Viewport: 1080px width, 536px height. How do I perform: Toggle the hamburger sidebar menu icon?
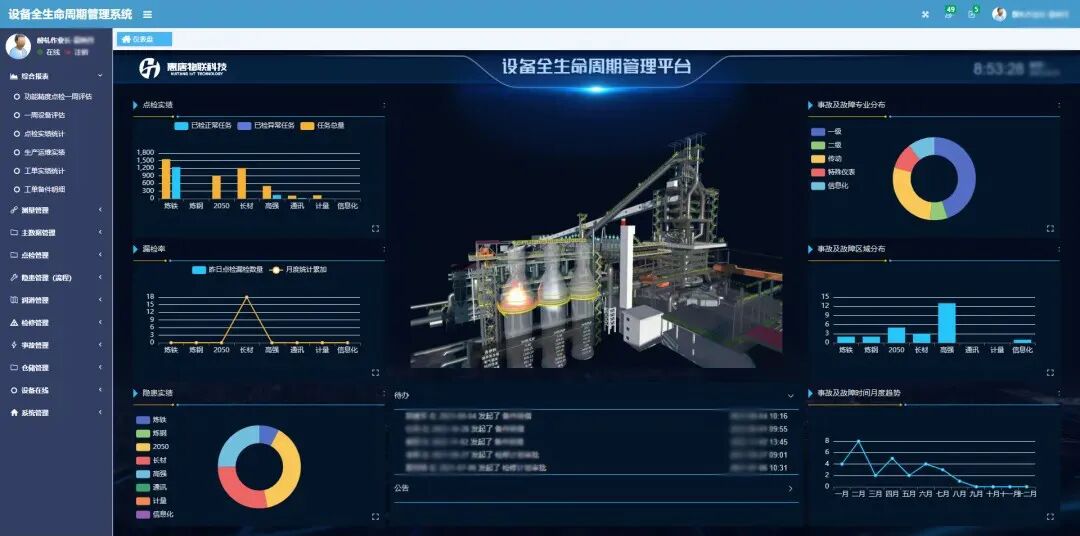click(x=147, y=14)
